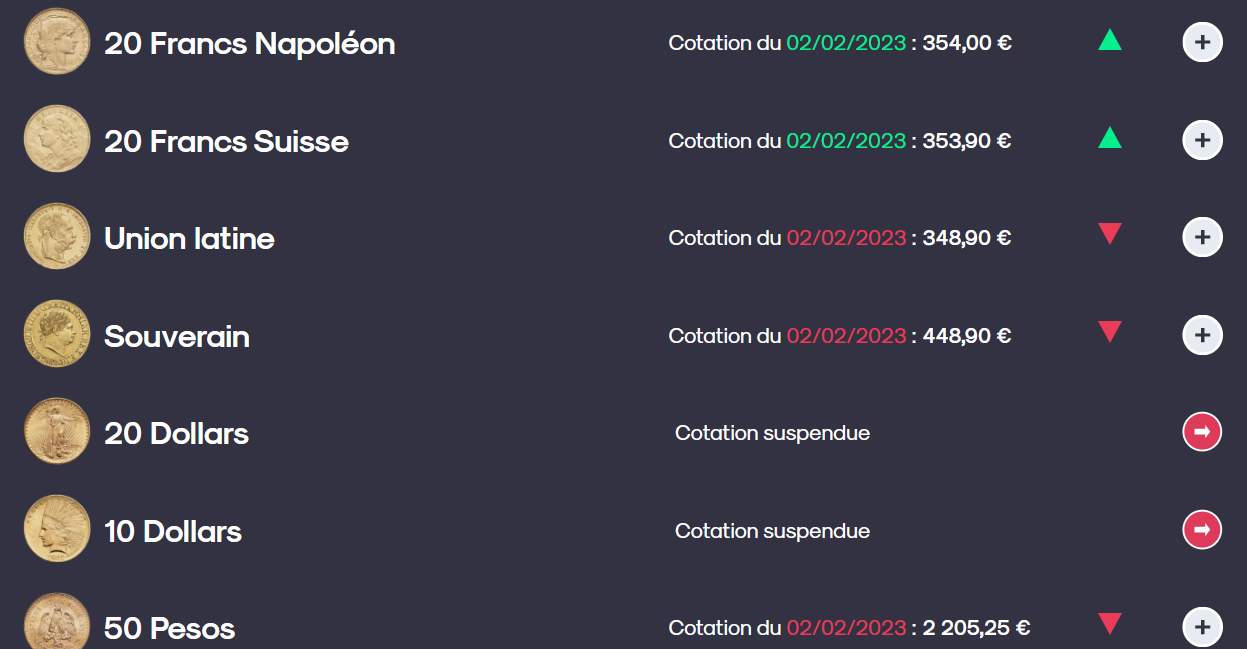Open 10 Dollars via red arrow icon
Viewport: 1247px width, 649px height.
point(1202,530)
